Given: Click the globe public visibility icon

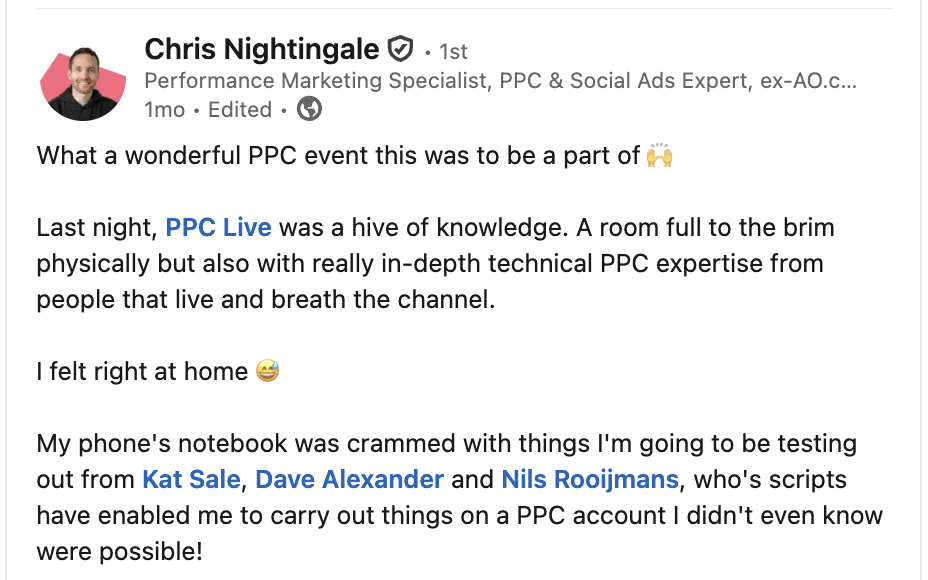Looking at the screenshot, I should coord(310,109).
